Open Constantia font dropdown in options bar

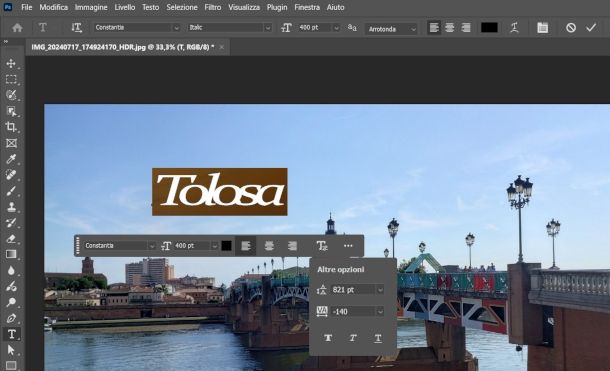[x=176, y=28]
